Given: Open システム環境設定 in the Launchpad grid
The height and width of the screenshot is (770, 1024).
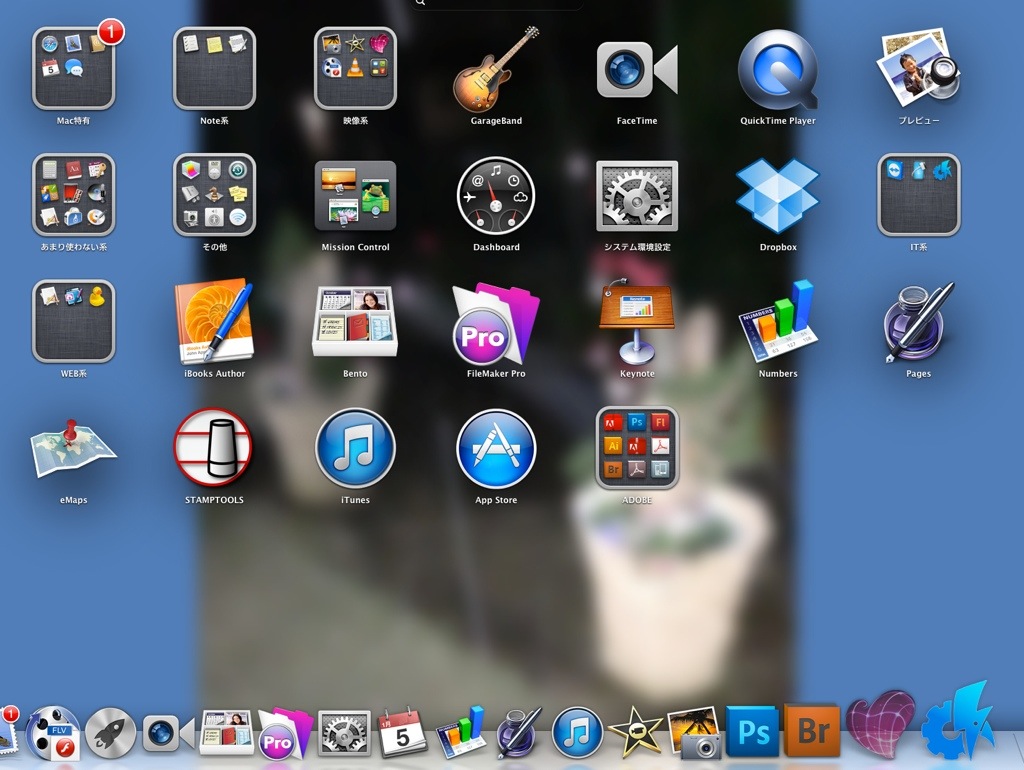Looking at the screenshot, I should pos(637,196).
